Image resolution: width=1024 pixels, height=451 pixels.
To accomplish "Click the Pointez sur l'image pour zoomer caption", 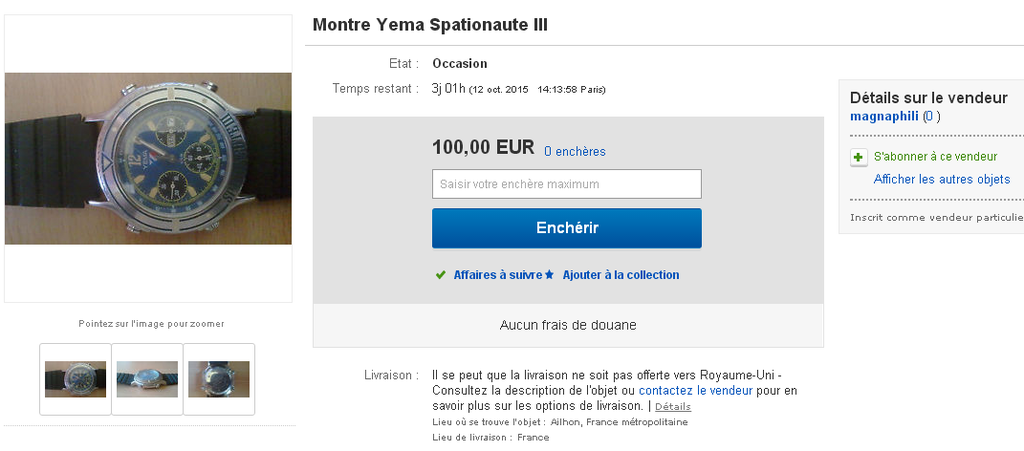I will tap(151, 324).
